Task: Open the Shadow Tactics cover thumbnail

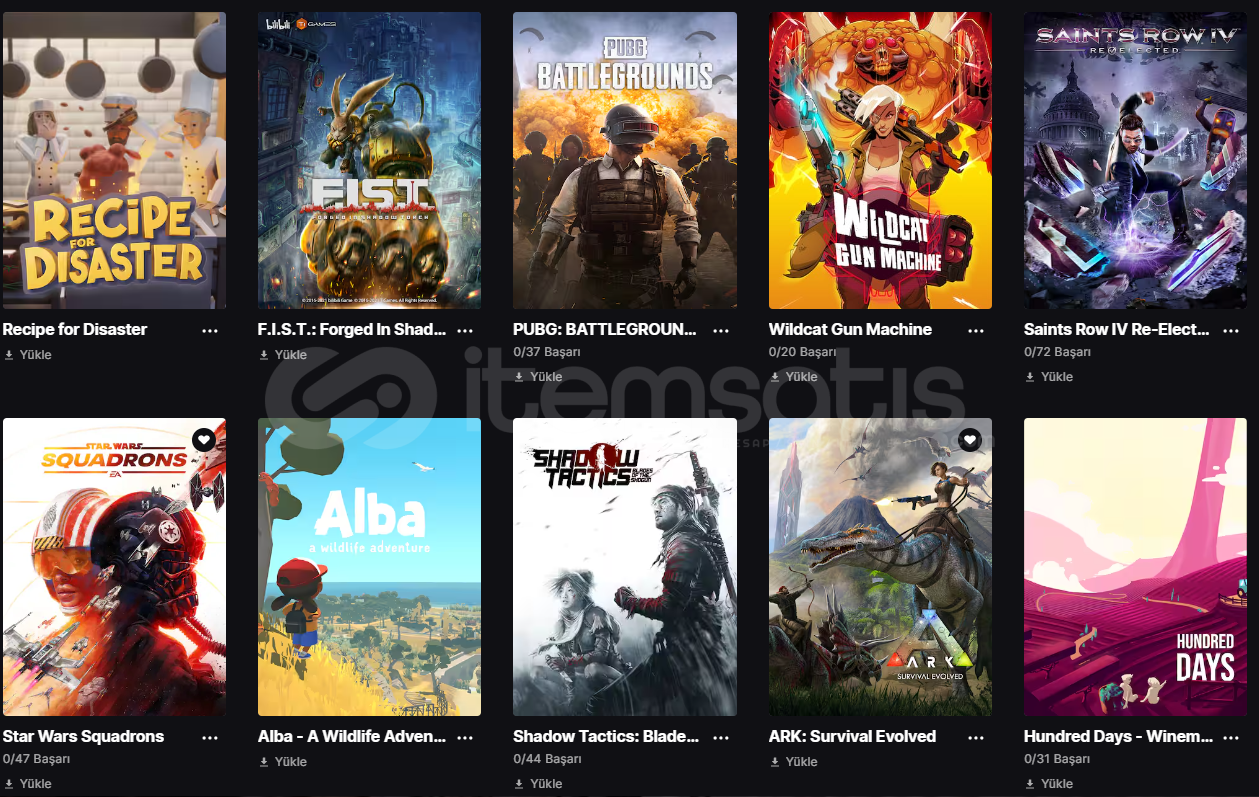Action: 625,567
